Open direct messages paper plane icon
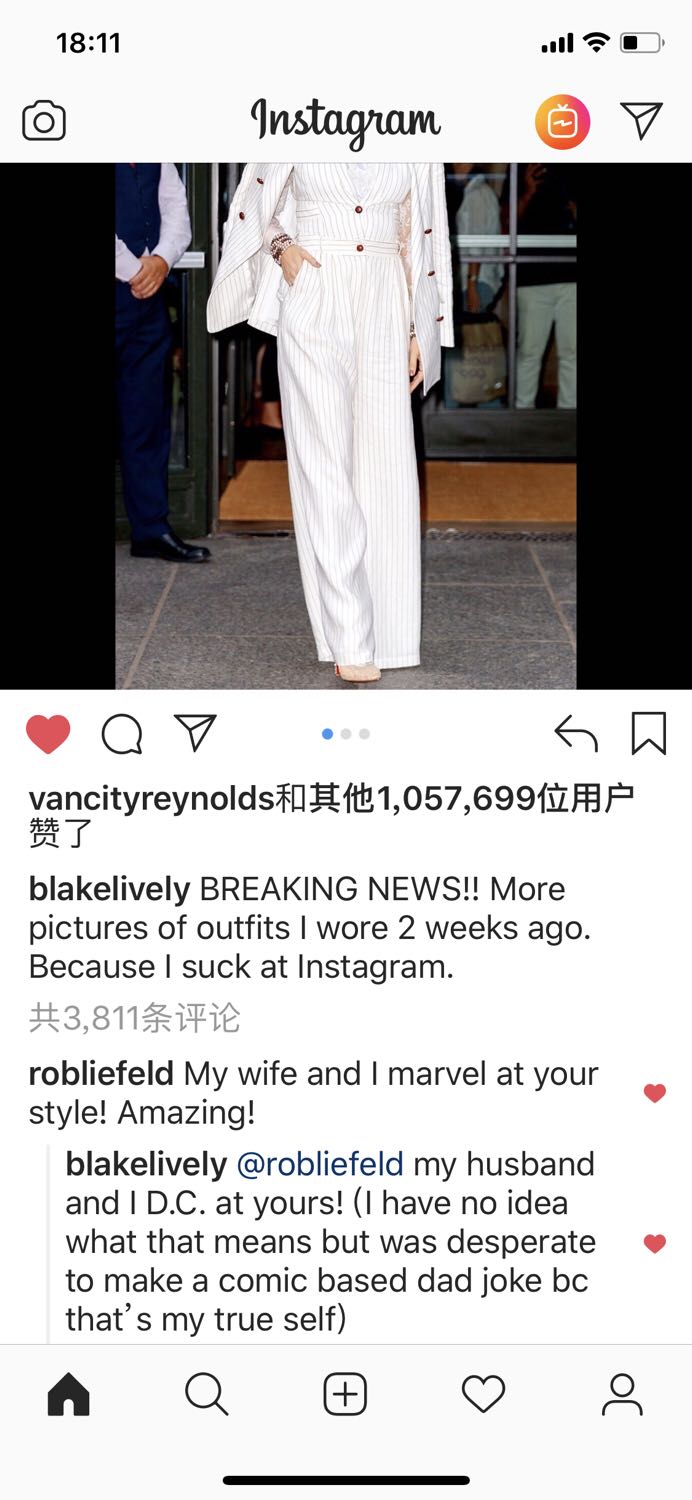This screenshot has width=692, height=1500. [641, 121]
